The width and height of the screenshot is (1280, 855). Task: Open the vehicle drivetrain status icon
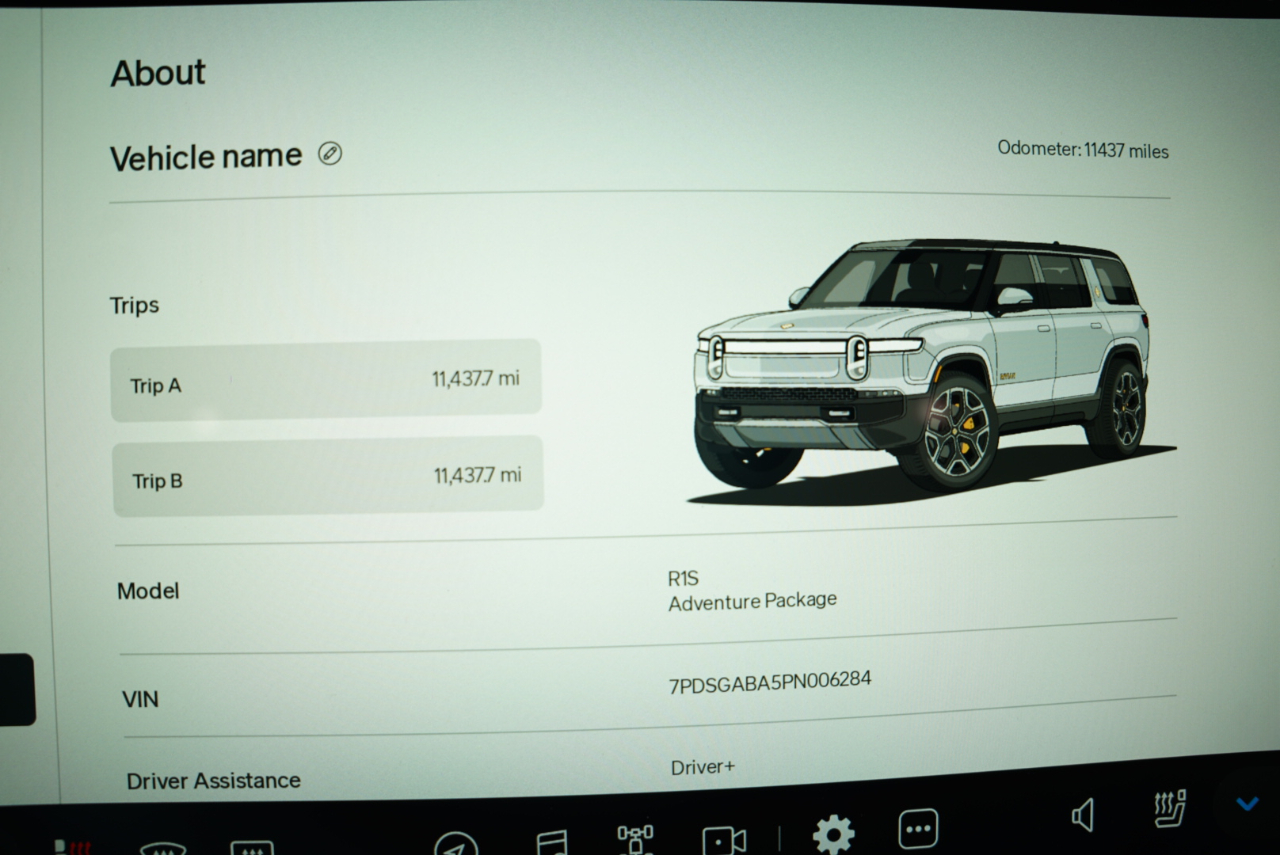point(635,838)
